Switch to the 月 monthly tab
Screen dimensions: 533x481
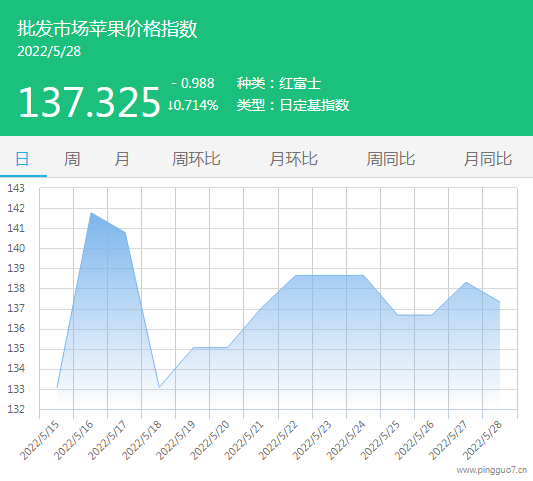(122, 159)
